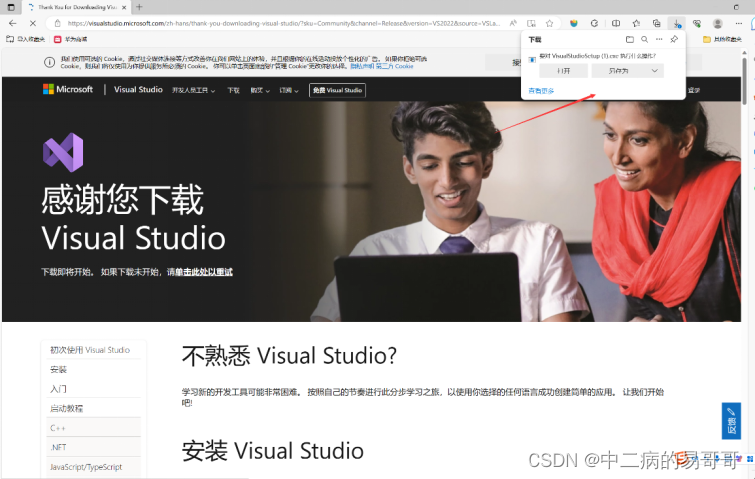Click the immersive reader icon in address bar
This screenshot has width=755, height=479.
(x=531, y=23)
